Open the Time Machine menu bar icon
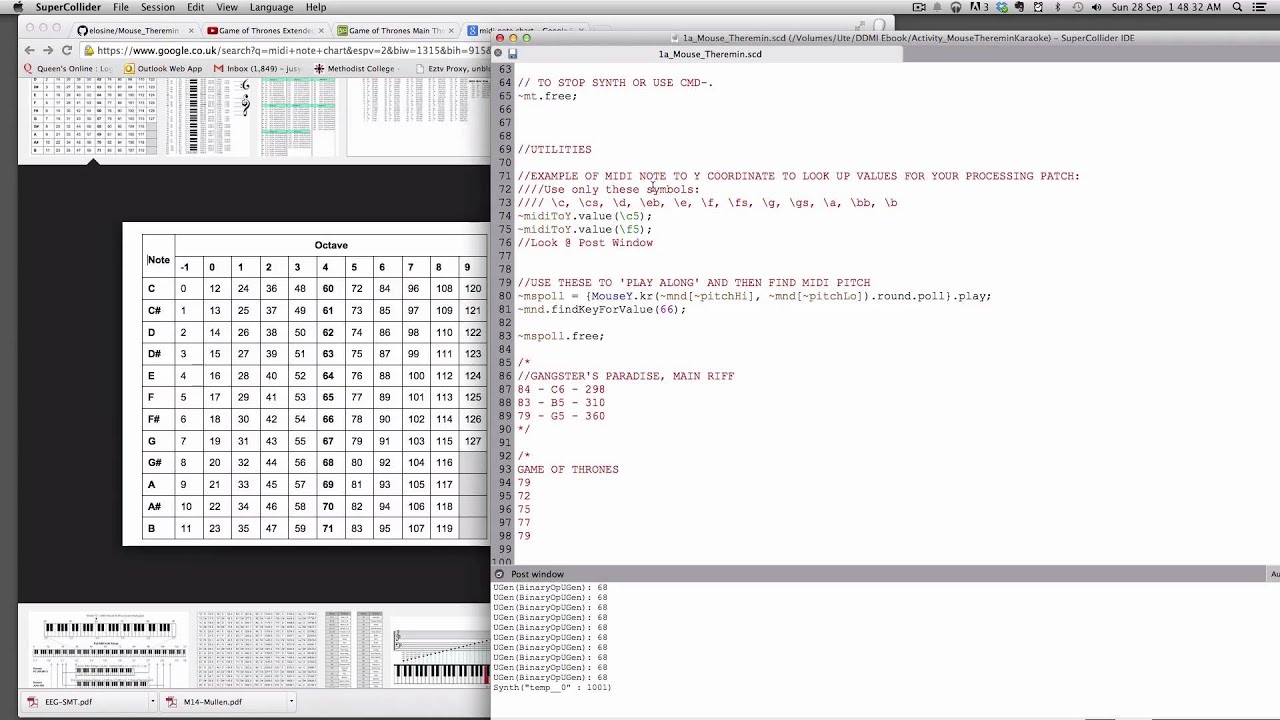This screenshot has width=1280, height=720. pos(1077,7)
